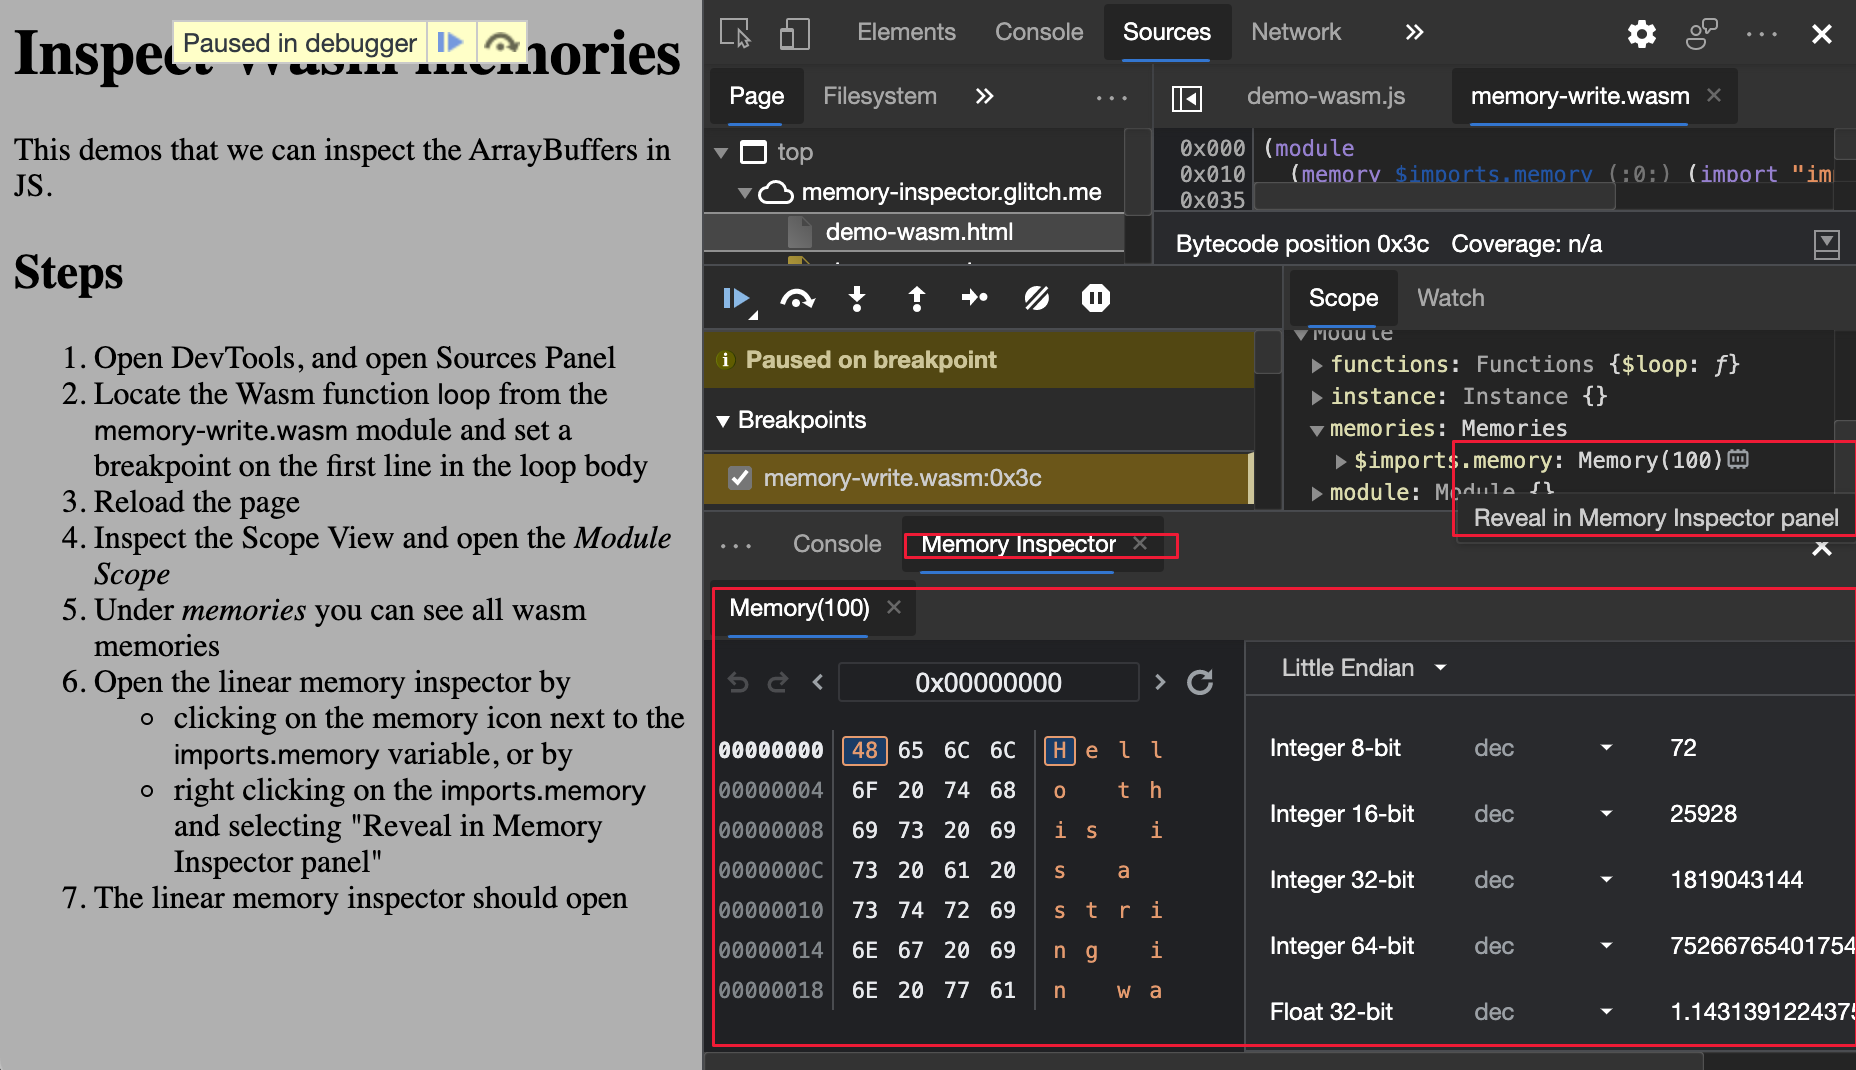
Task: Expand the functions entry in Scope view
Action: [1317, 364]
